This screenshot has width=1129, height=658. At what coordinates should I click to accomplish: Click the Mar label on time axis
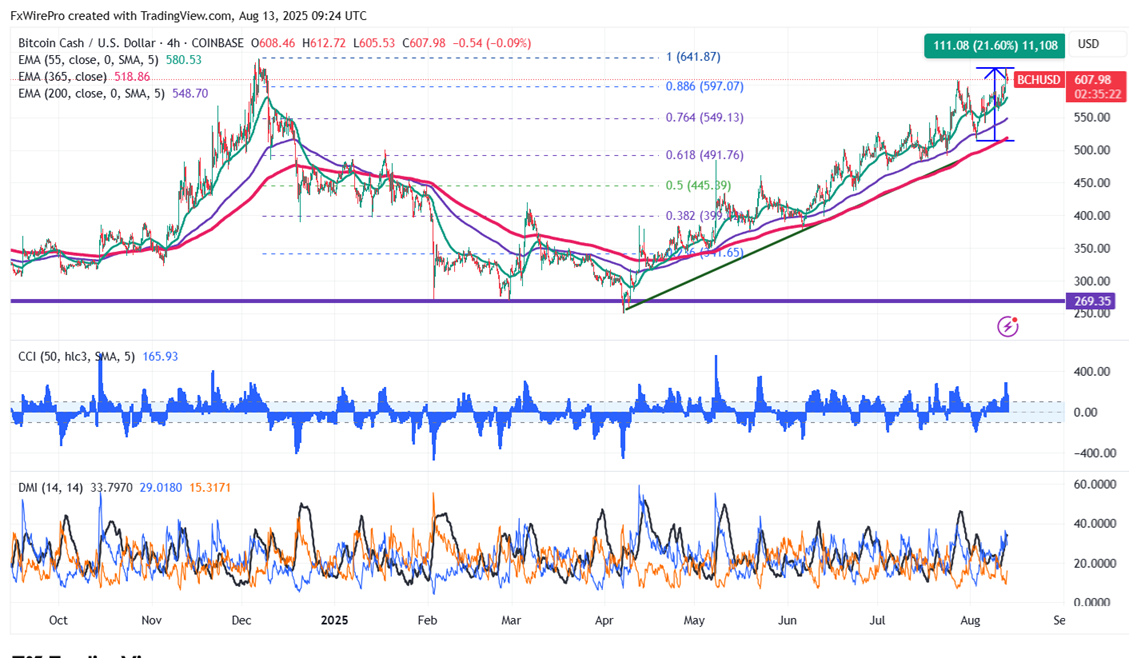point(510,620)
